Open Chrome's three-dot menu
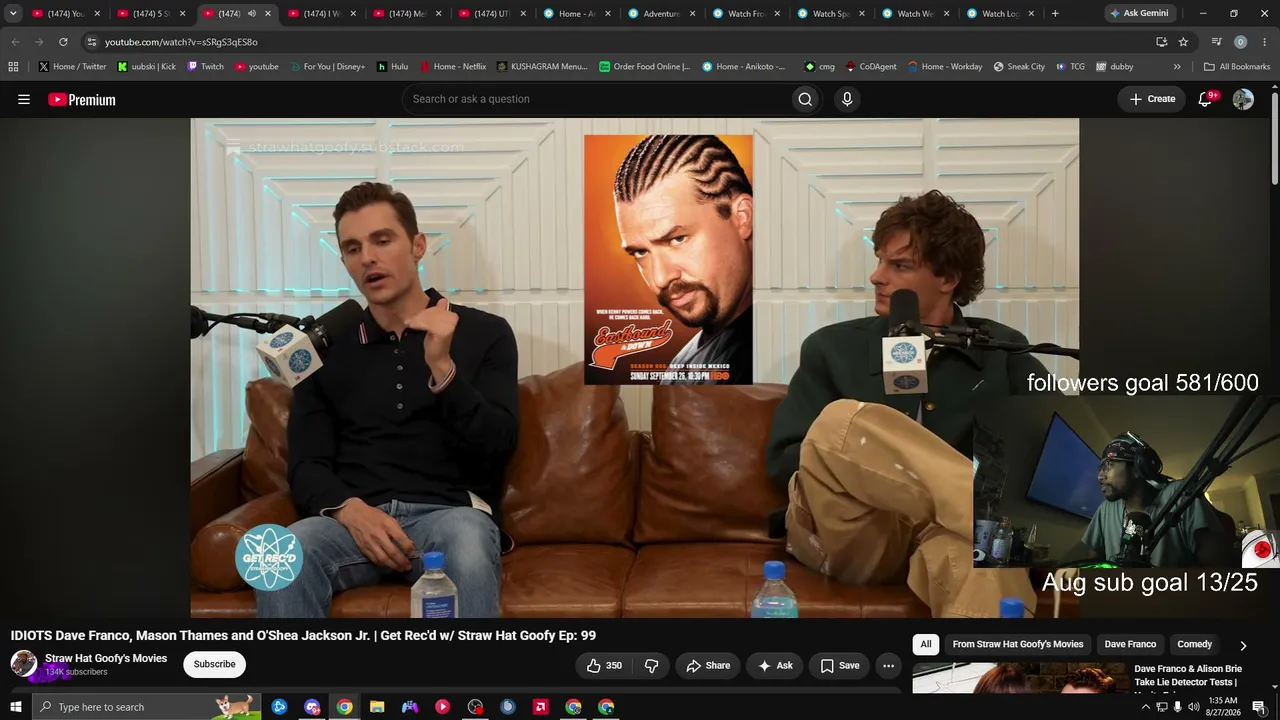The height and width of the screenshot is (720, 1280). pos(1264,42)
